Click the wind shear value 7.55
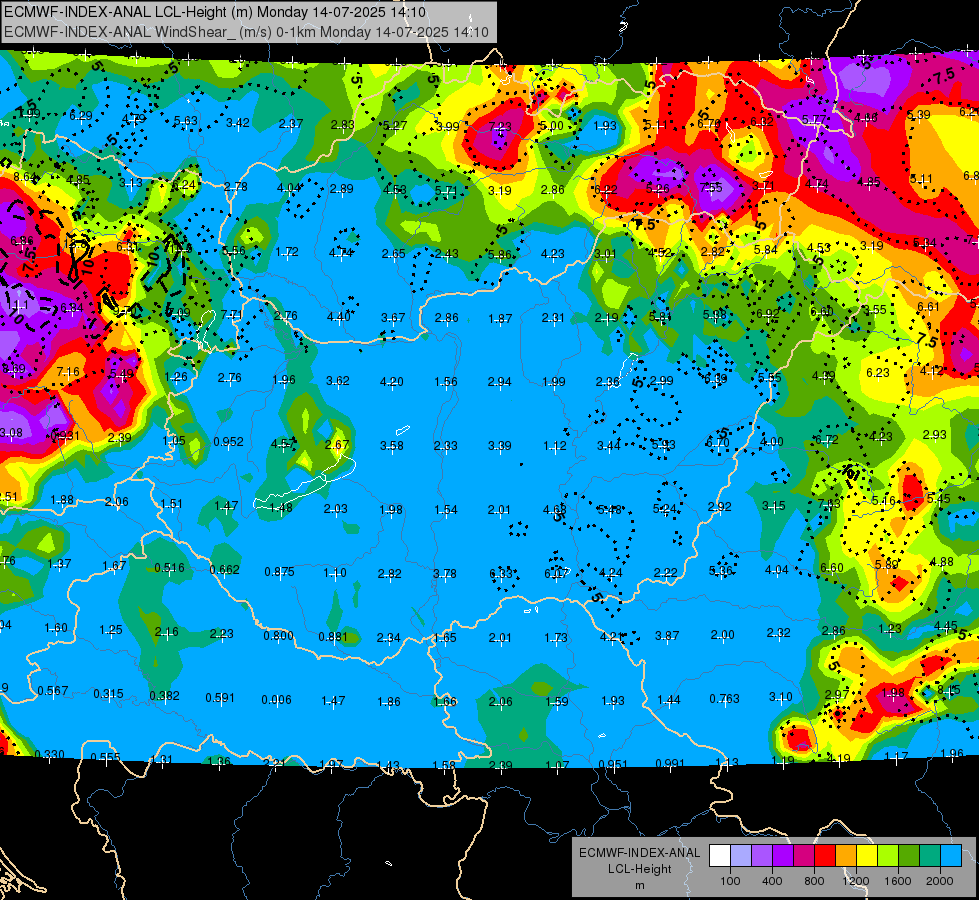The width and height of the screenshot is (979, 900). click(711, 187)
